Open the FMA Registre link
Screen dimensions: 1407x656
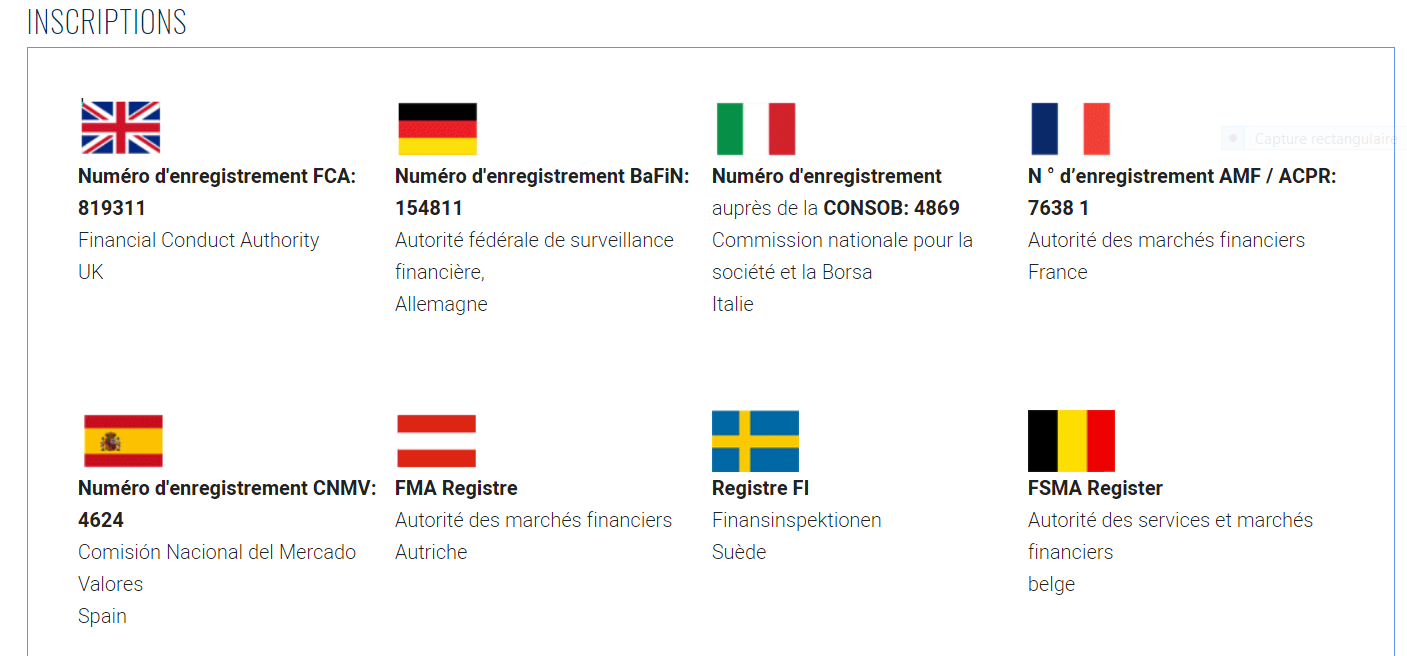tap(456, 489)
